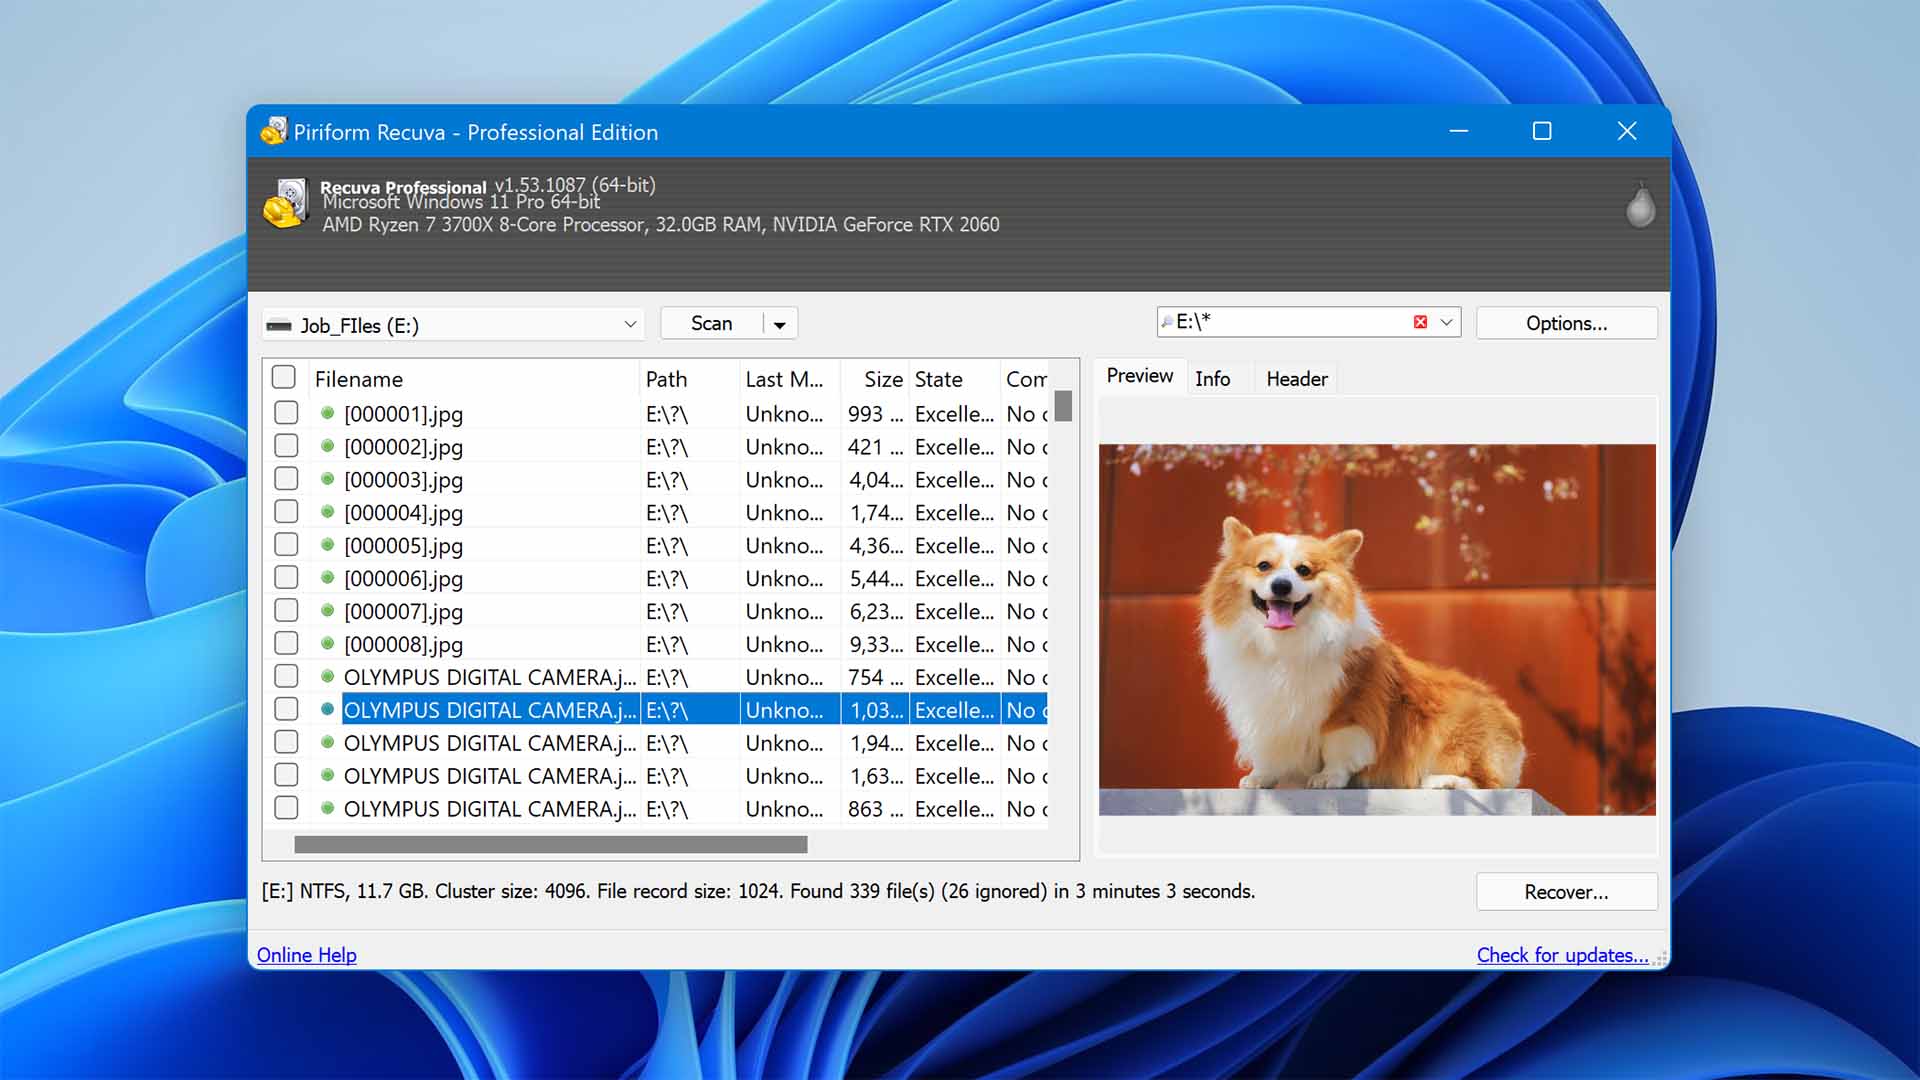Clear the E:\* filter with red X
The image size is (1920, 1080).
point(1420,322)
